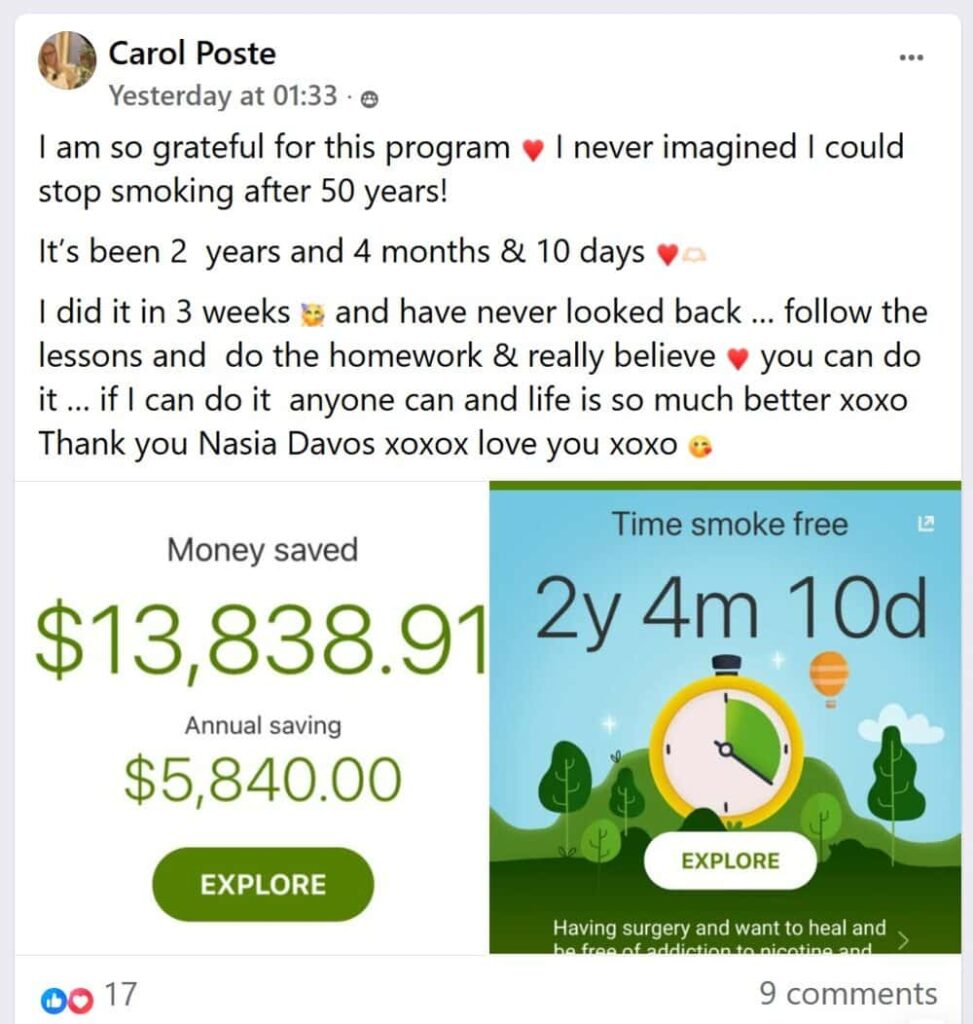This screenshot has height=1024, width=973.
Task: Click the hot air balloon icon
Action: (829, 679)
